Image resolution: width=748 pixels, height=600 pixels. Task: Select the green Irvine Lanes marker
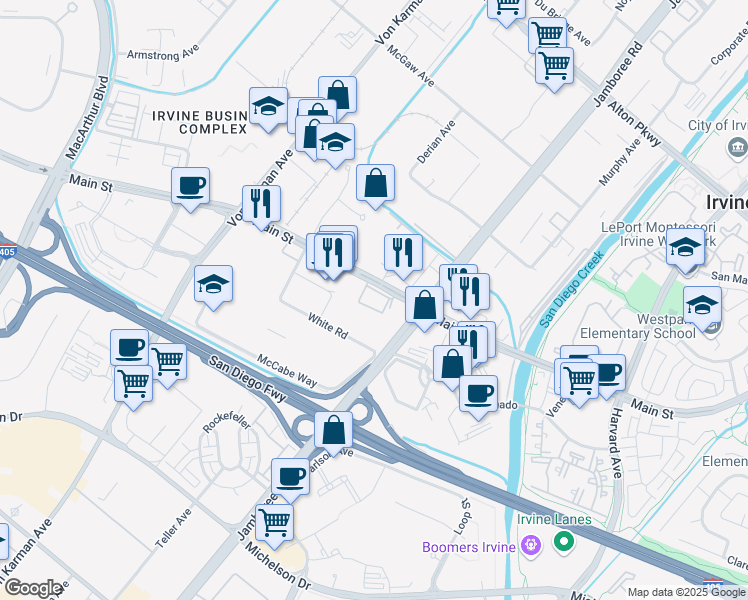(x=563, y=542)
